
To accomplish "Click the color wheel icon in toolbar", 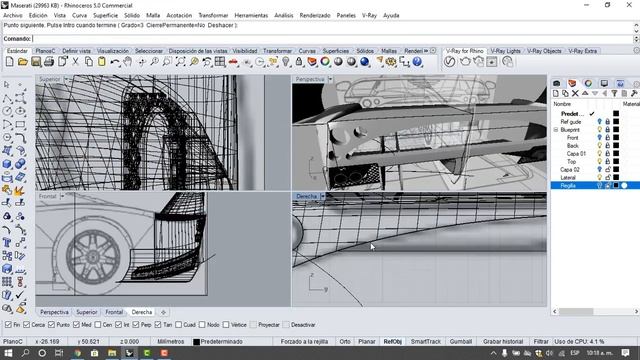I will click(325, 62).
